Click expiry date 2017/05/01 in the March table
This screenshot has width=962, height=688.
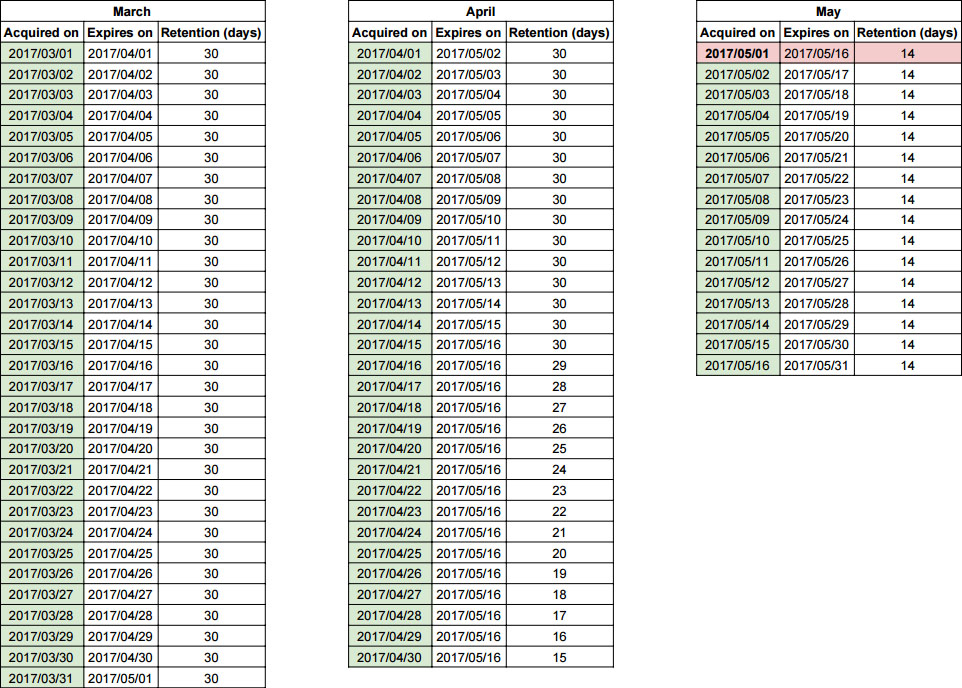[120, 678]
